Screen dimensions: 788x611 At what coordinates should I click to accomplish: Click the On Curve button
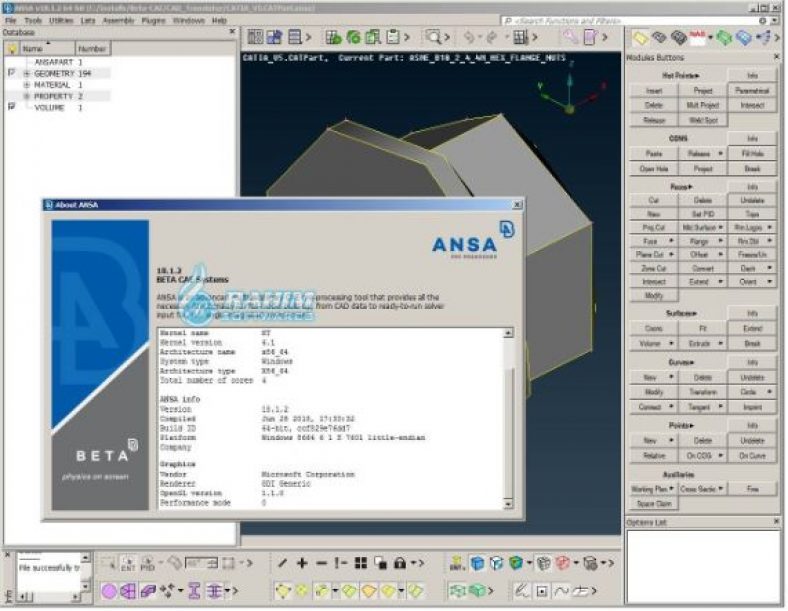pyautogui.click(x=752, y=456)
